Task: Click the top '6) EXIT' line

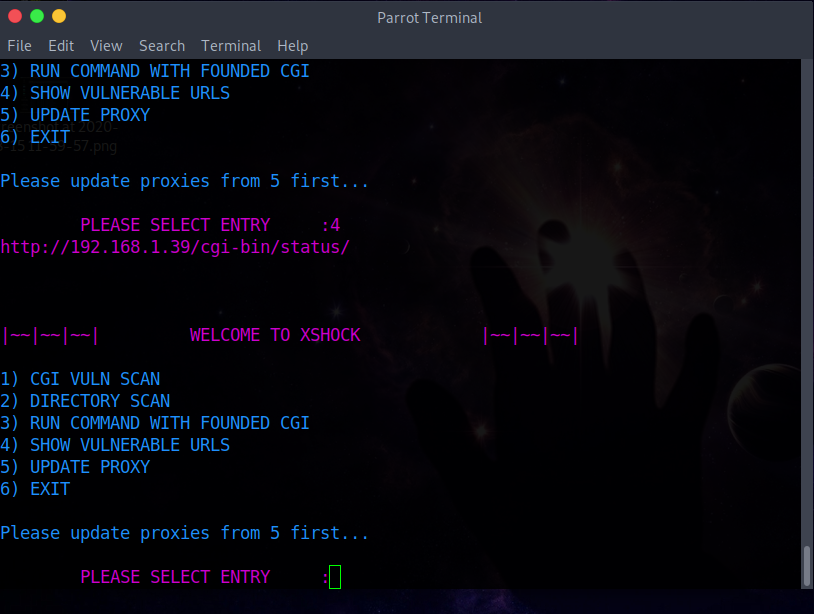Action: point(35,137)
